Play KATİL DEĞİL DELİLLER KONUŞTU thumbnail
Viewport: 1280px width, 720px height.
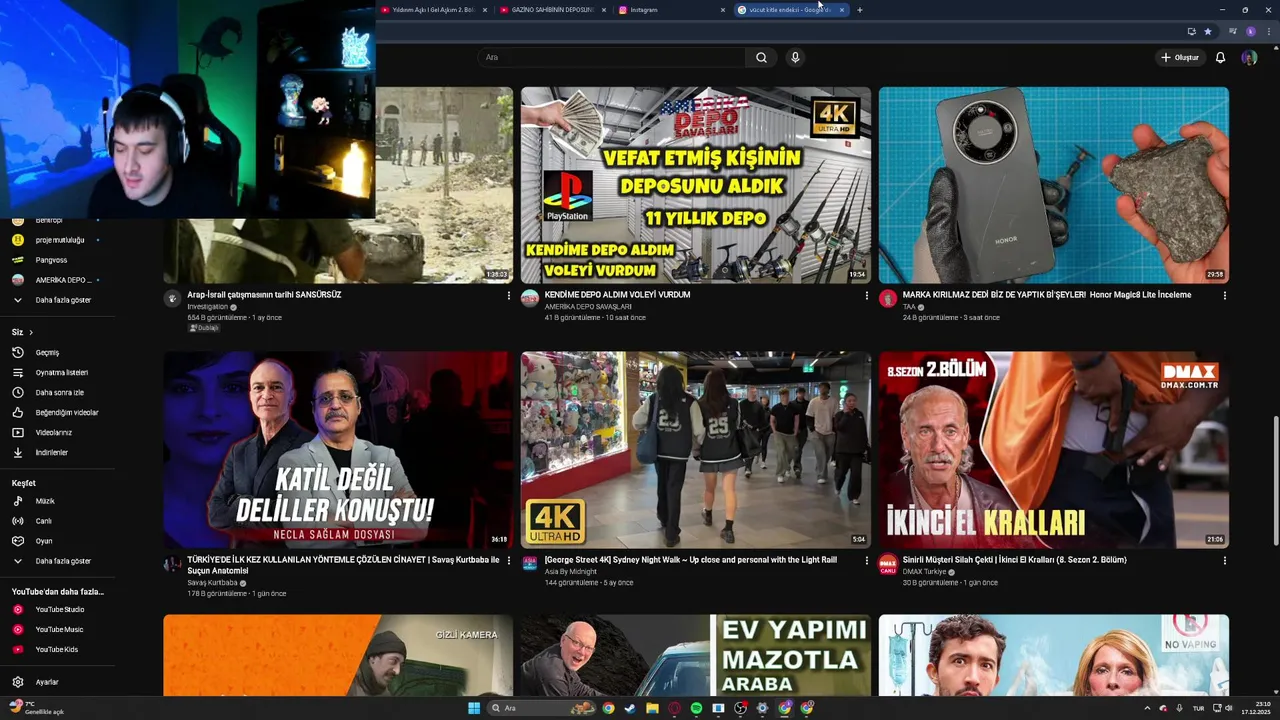[338, 450]
